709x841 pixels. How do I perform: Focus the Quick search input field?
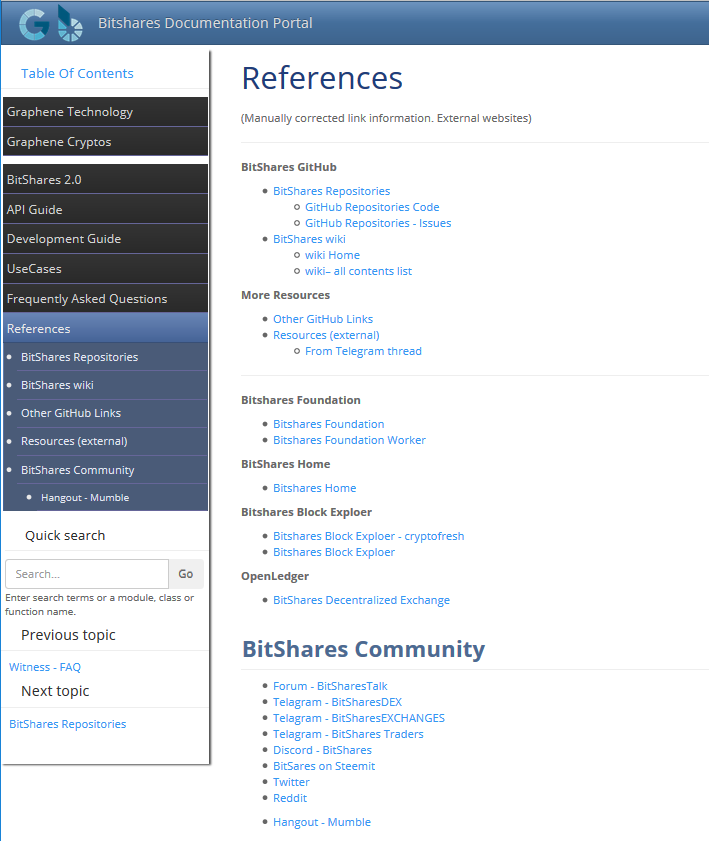pyautogui.click(x=87, y=574)
